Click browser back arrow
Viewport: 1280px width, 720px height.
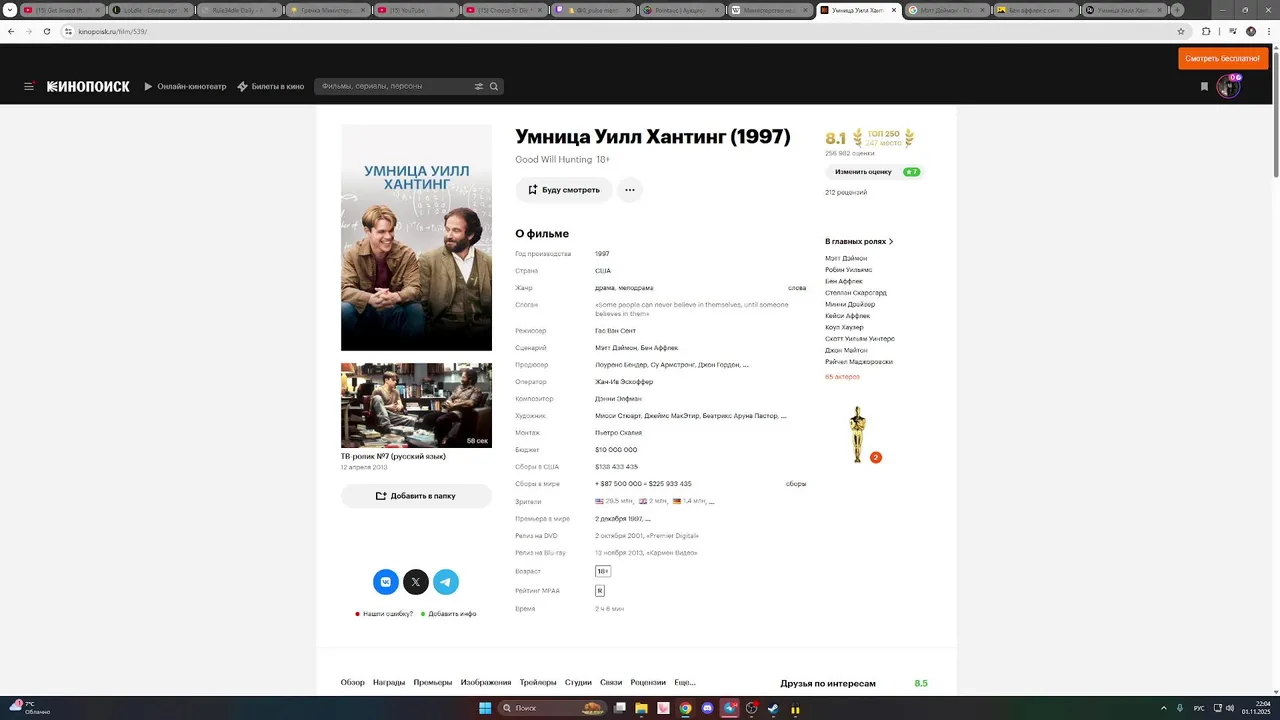coord(11,31)
